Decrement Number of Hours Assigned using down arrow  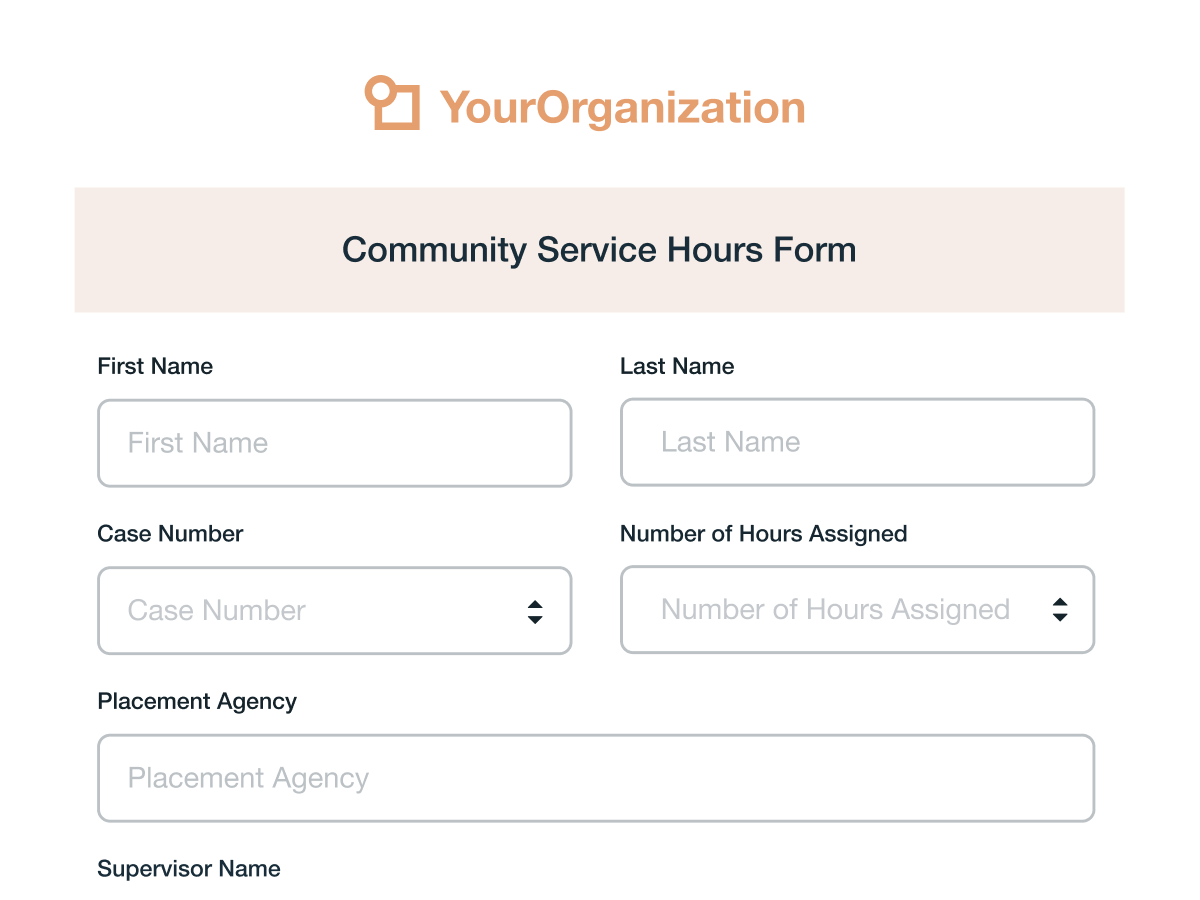click(1059, 616)
